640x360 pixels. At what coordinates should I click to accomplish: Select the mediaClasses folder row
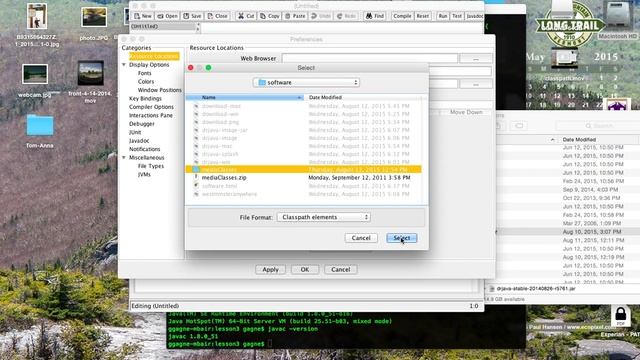tap(304, 169)
